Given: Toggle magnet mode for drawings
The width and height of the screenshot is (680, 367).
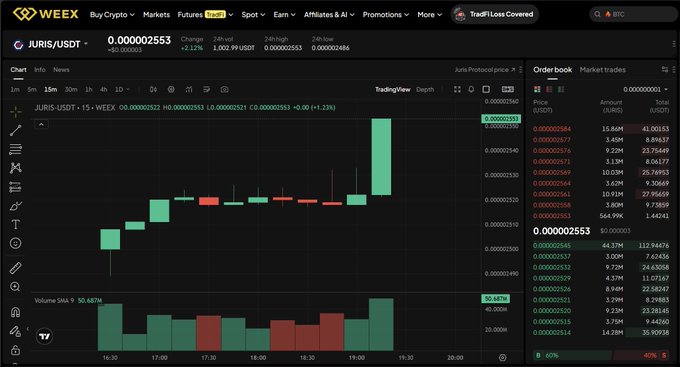Looking at the screenshot, I should tap(16, 312).
